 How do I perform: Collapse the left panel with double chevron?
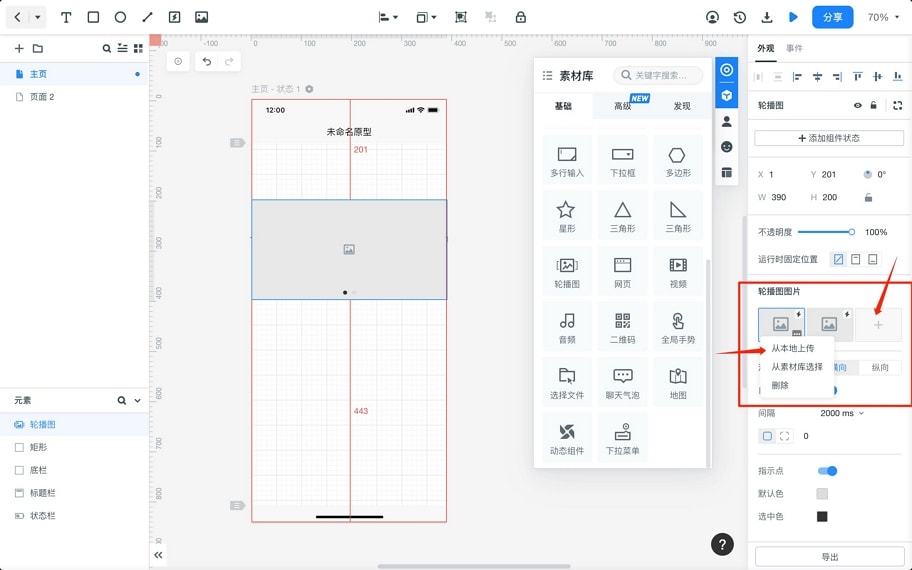tap(158, 554)
